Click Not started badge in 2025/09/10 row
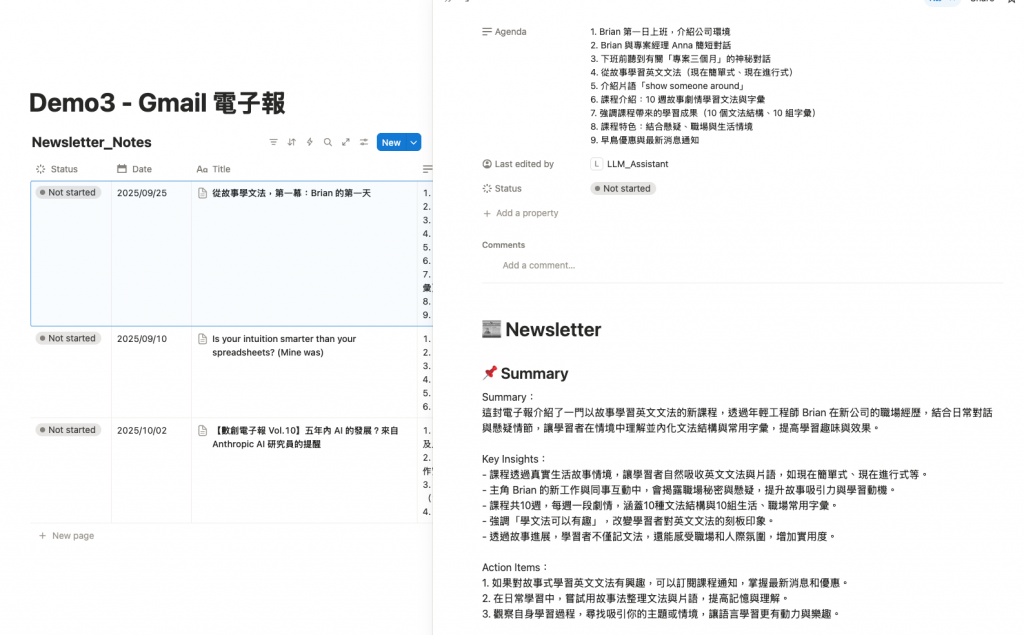The image size is (1024, 635). pos(69,338)
